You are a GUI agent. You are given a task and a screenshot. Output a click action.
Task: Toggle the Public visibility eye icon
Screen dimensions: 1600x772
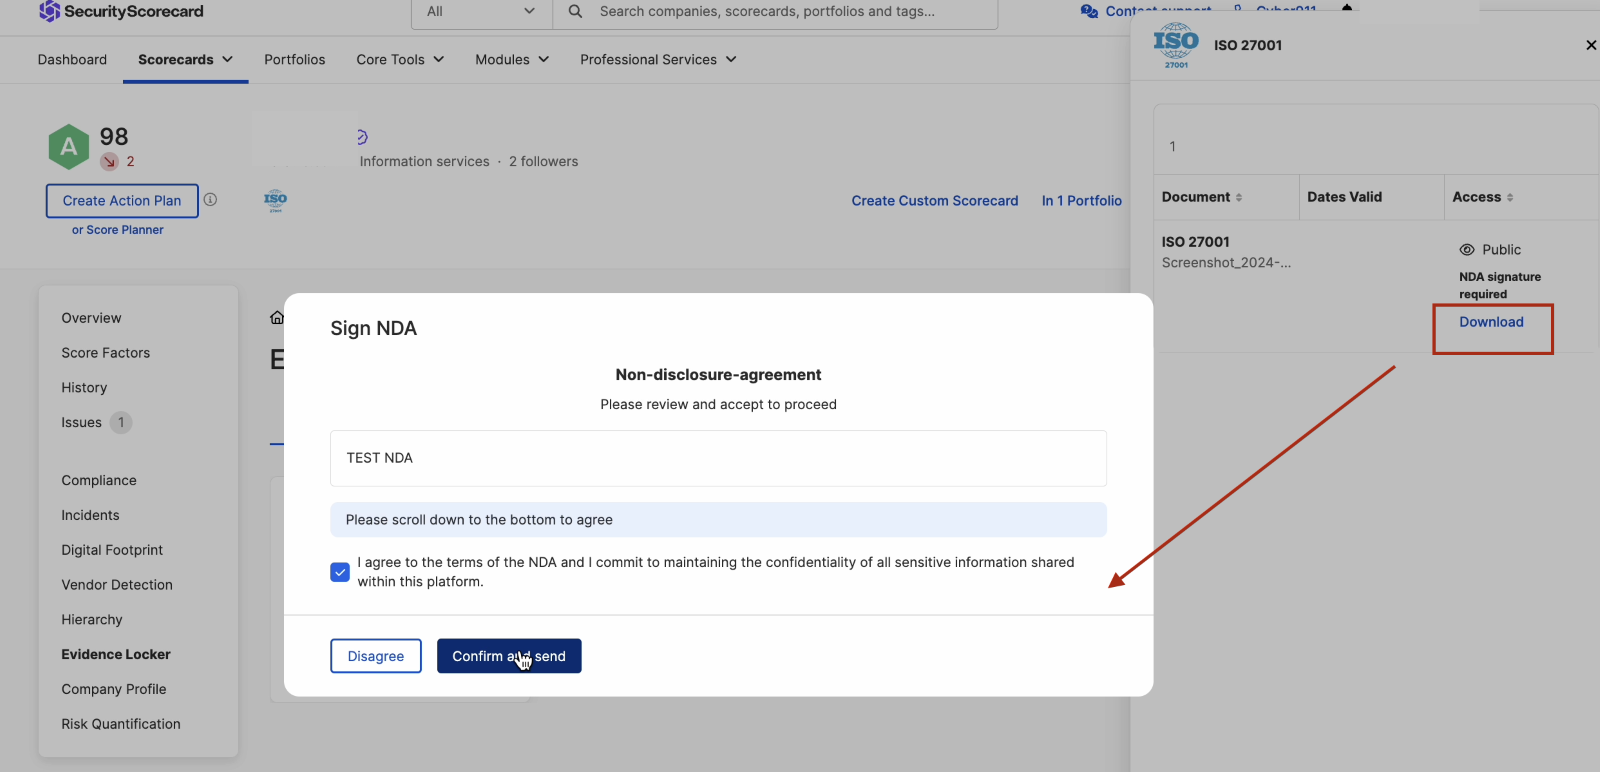click(x=1467, y=250)
